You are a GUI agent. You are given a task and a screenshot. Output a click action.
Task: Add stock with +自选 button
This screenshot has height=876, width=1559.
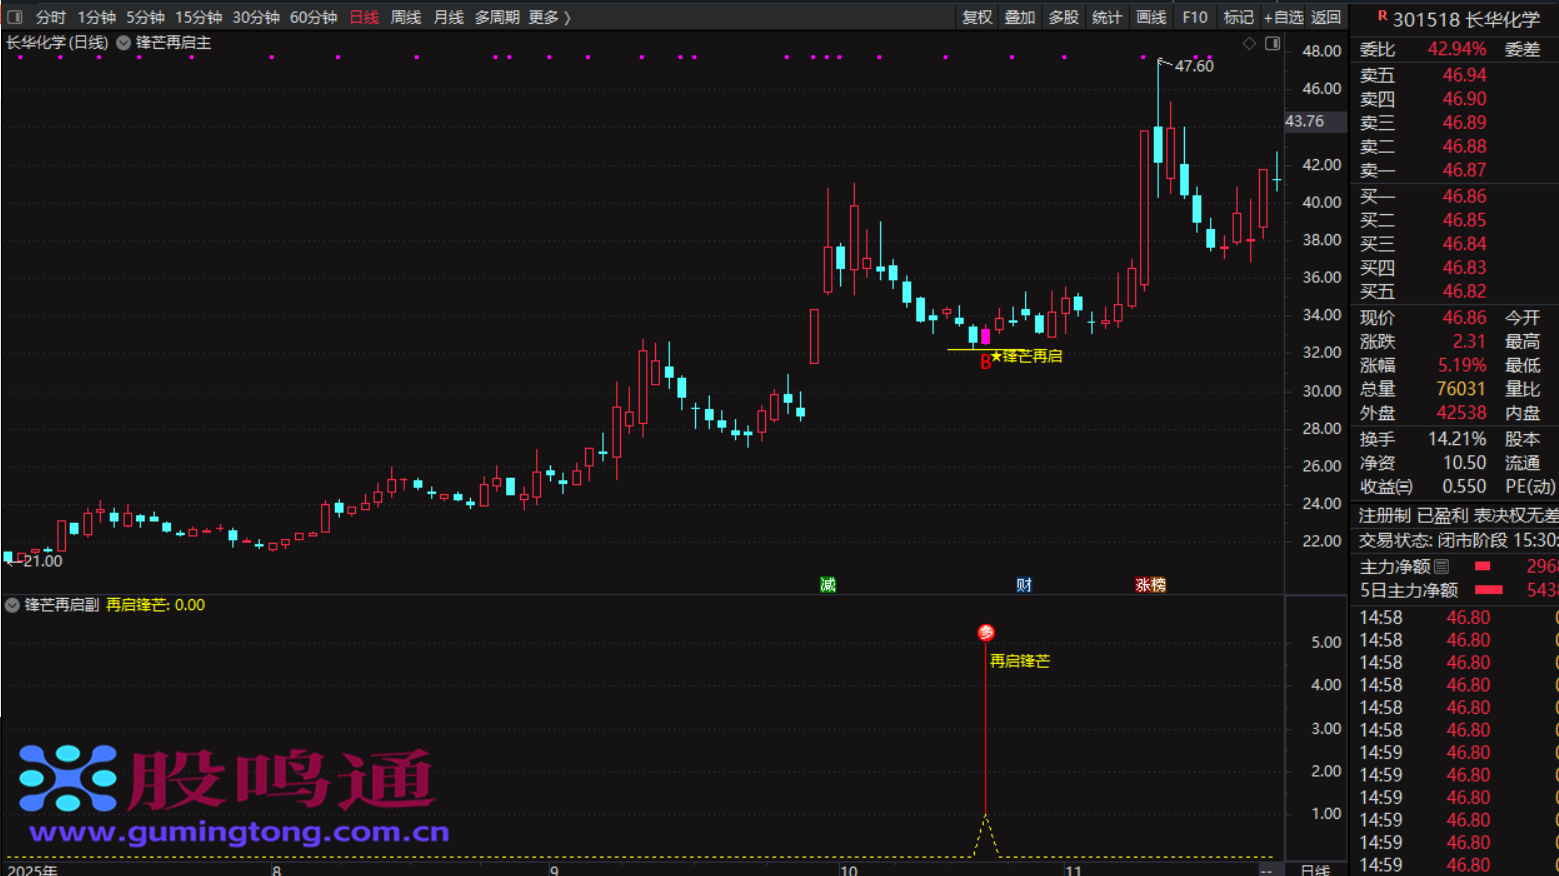(1283, 17)
